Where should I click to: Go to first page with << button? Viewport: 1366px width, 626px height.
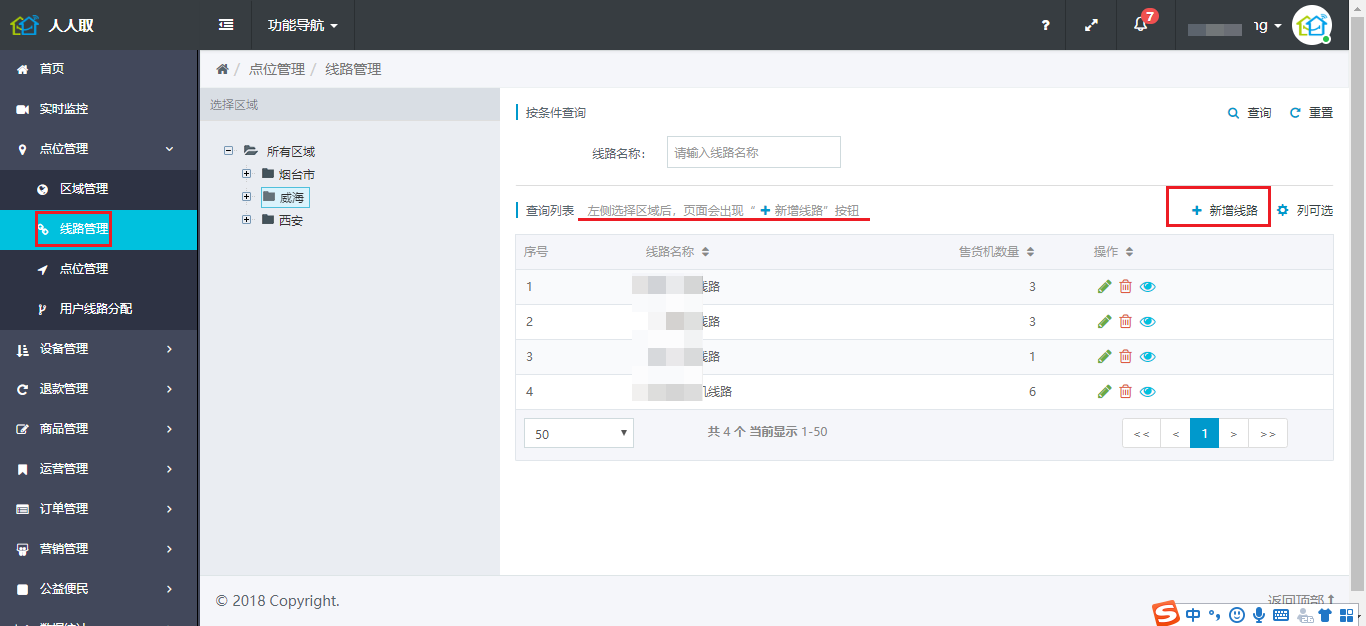1141,433
